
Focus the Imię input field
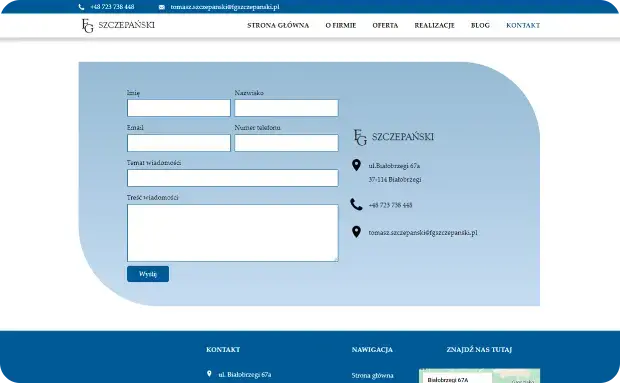click(x=179, y=108)
